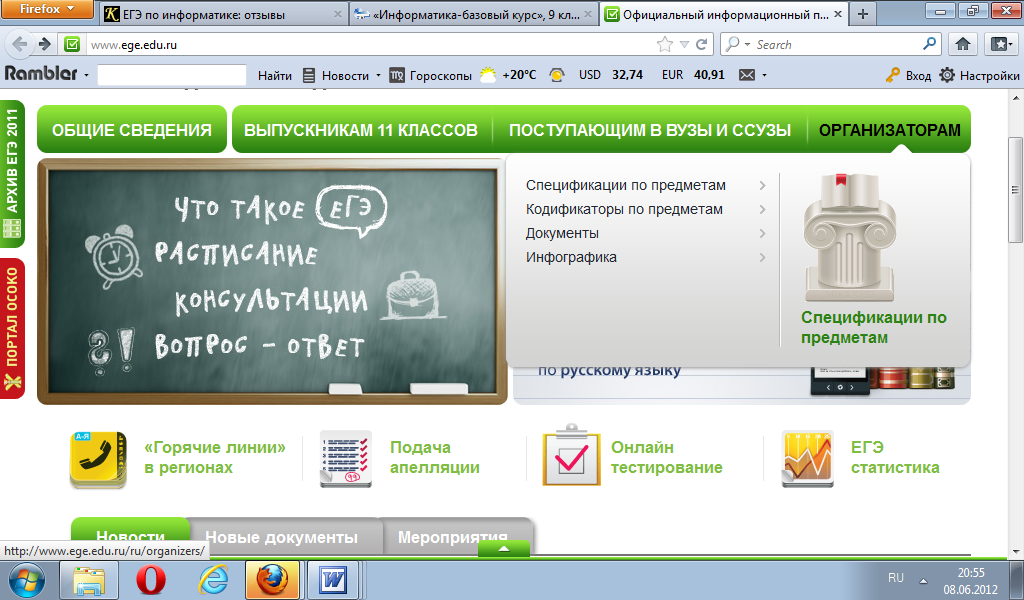1024x600 pixels.
Task: Open the bookmarks toolbar icon
Action: pos(1001,44)
